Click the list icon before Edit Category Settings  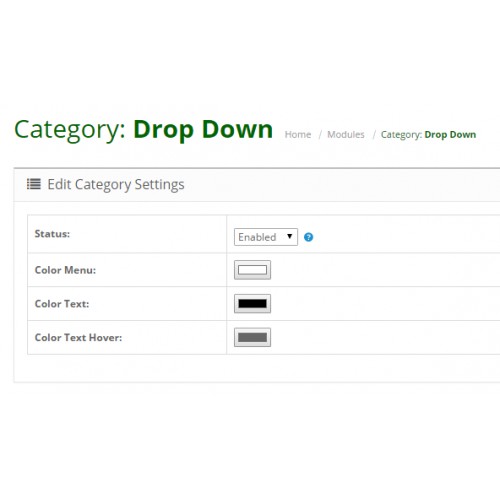[34, 184]
